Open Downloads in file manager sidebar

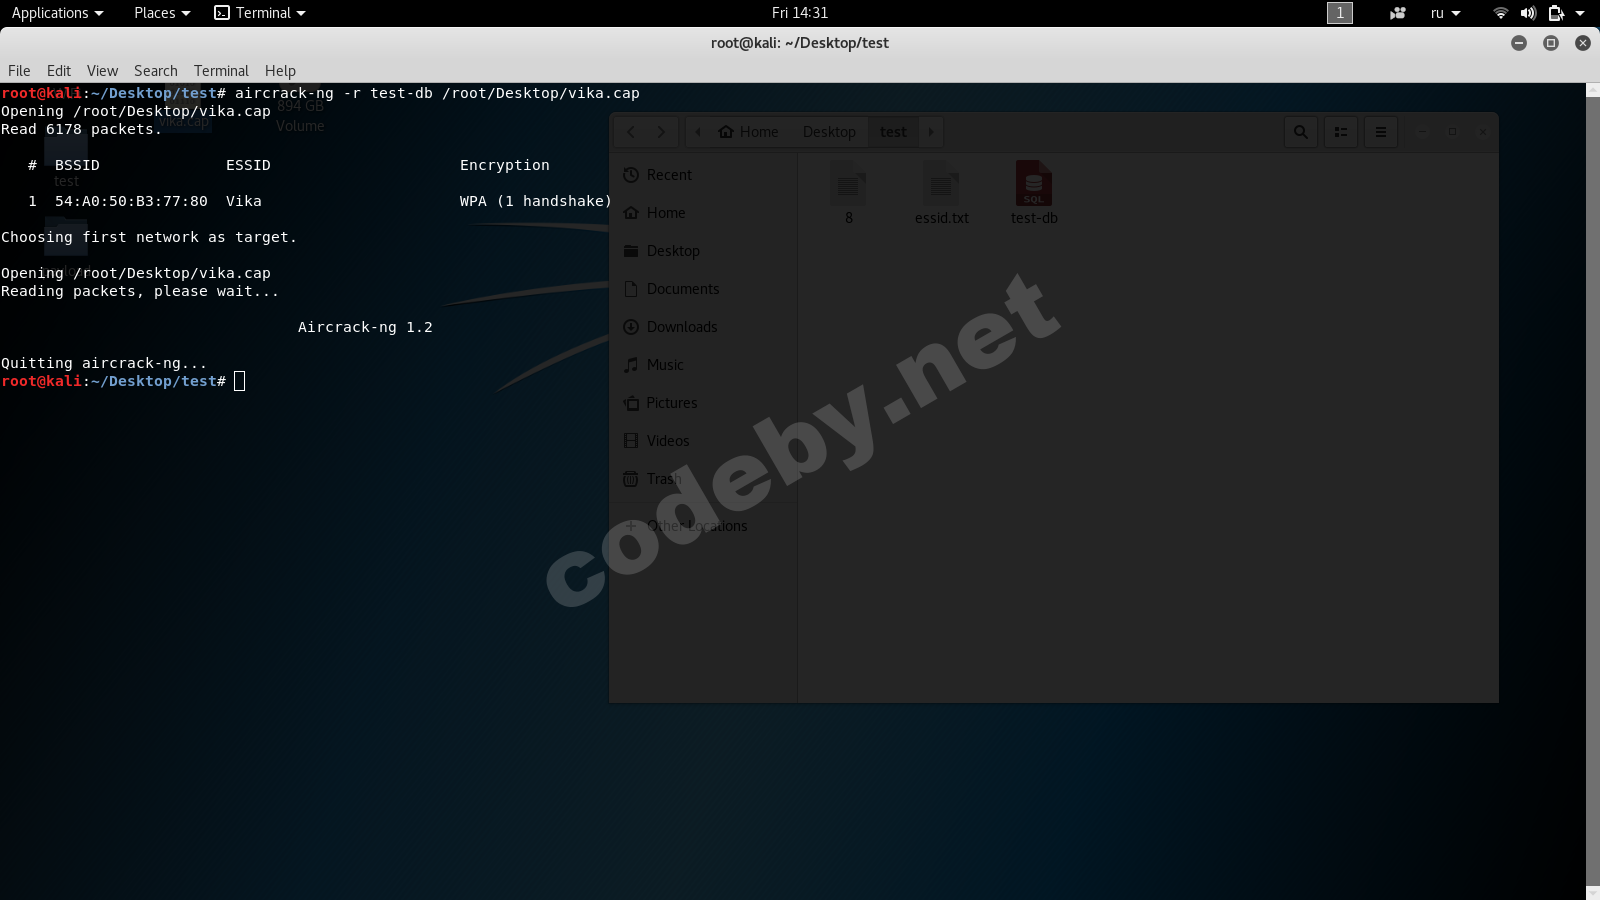[703, 327]
